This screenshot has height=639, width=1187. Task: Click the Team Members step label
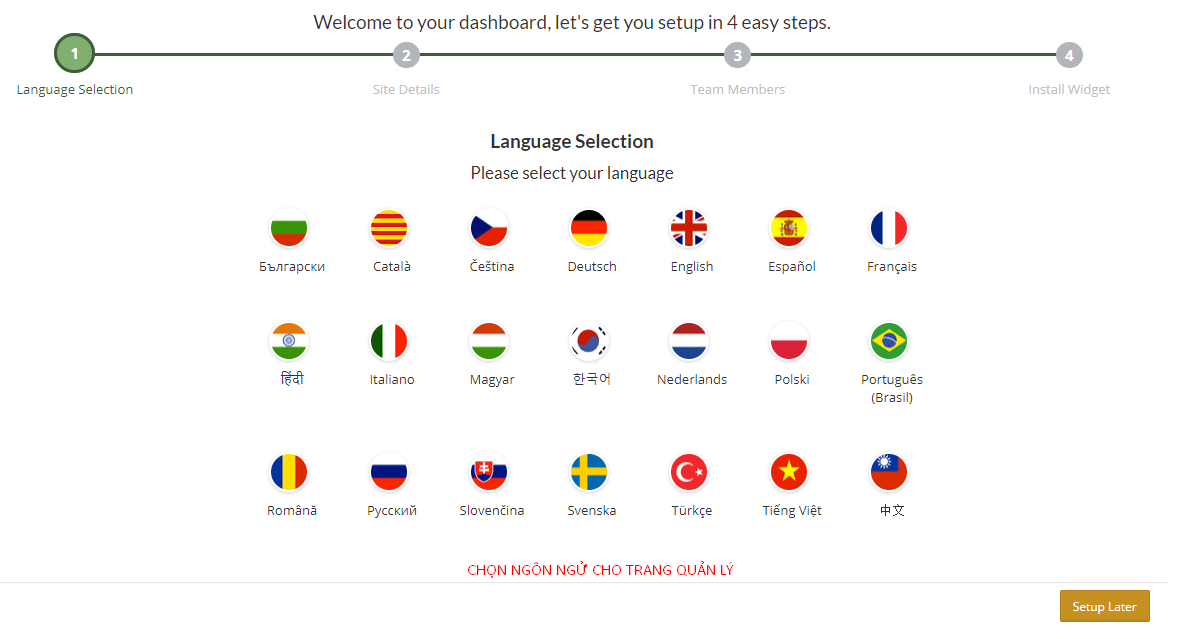click(x=737, y=89)
